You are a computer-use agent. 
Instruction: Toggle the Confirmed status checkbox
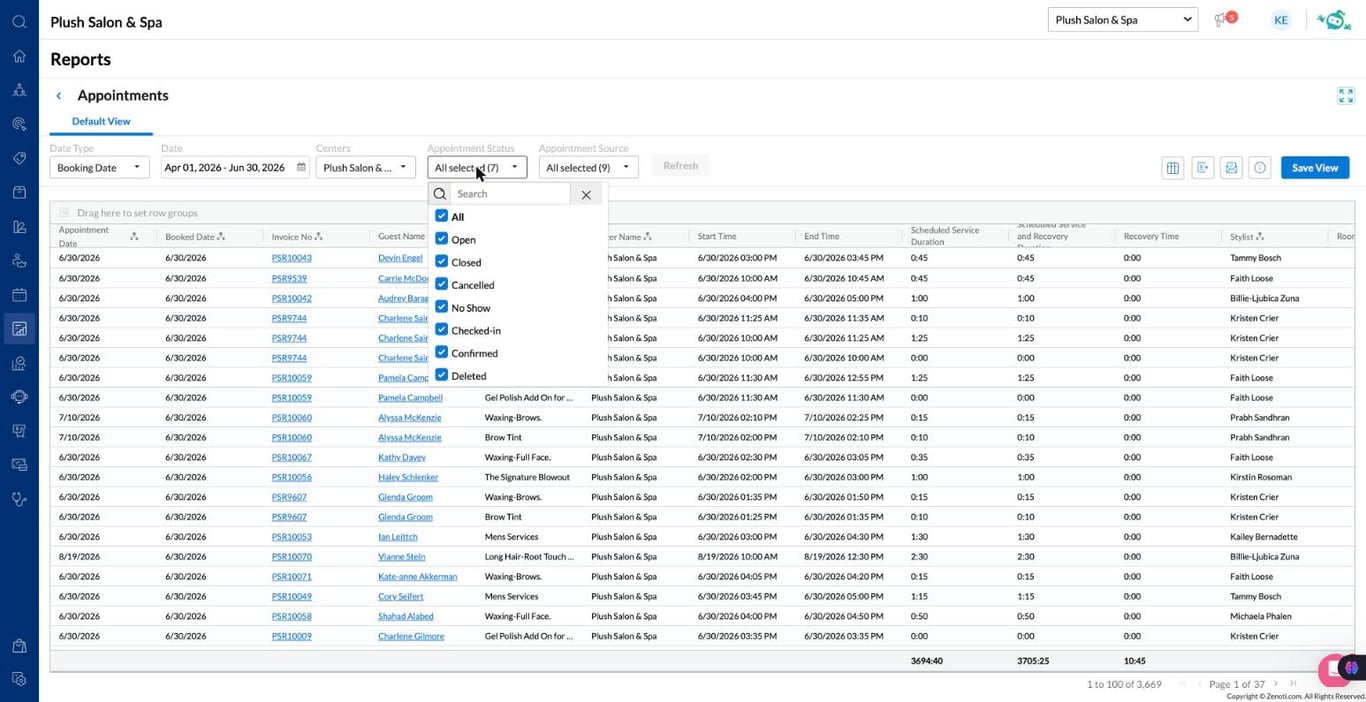pos(441,353)
